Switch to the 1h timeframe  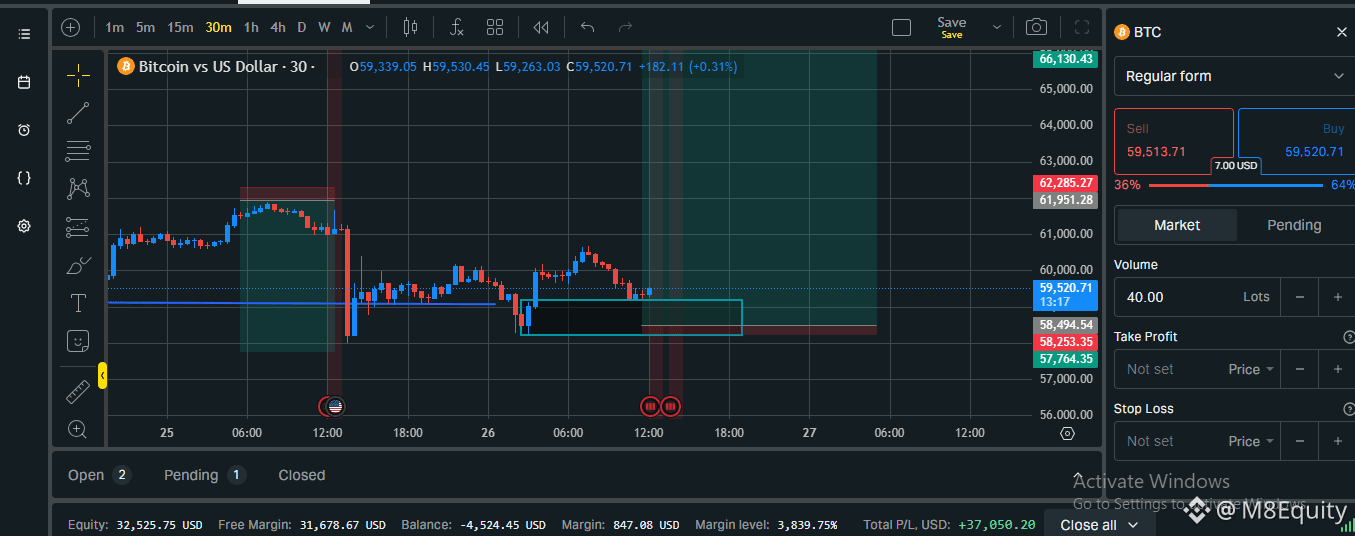(x=251, y=27)
